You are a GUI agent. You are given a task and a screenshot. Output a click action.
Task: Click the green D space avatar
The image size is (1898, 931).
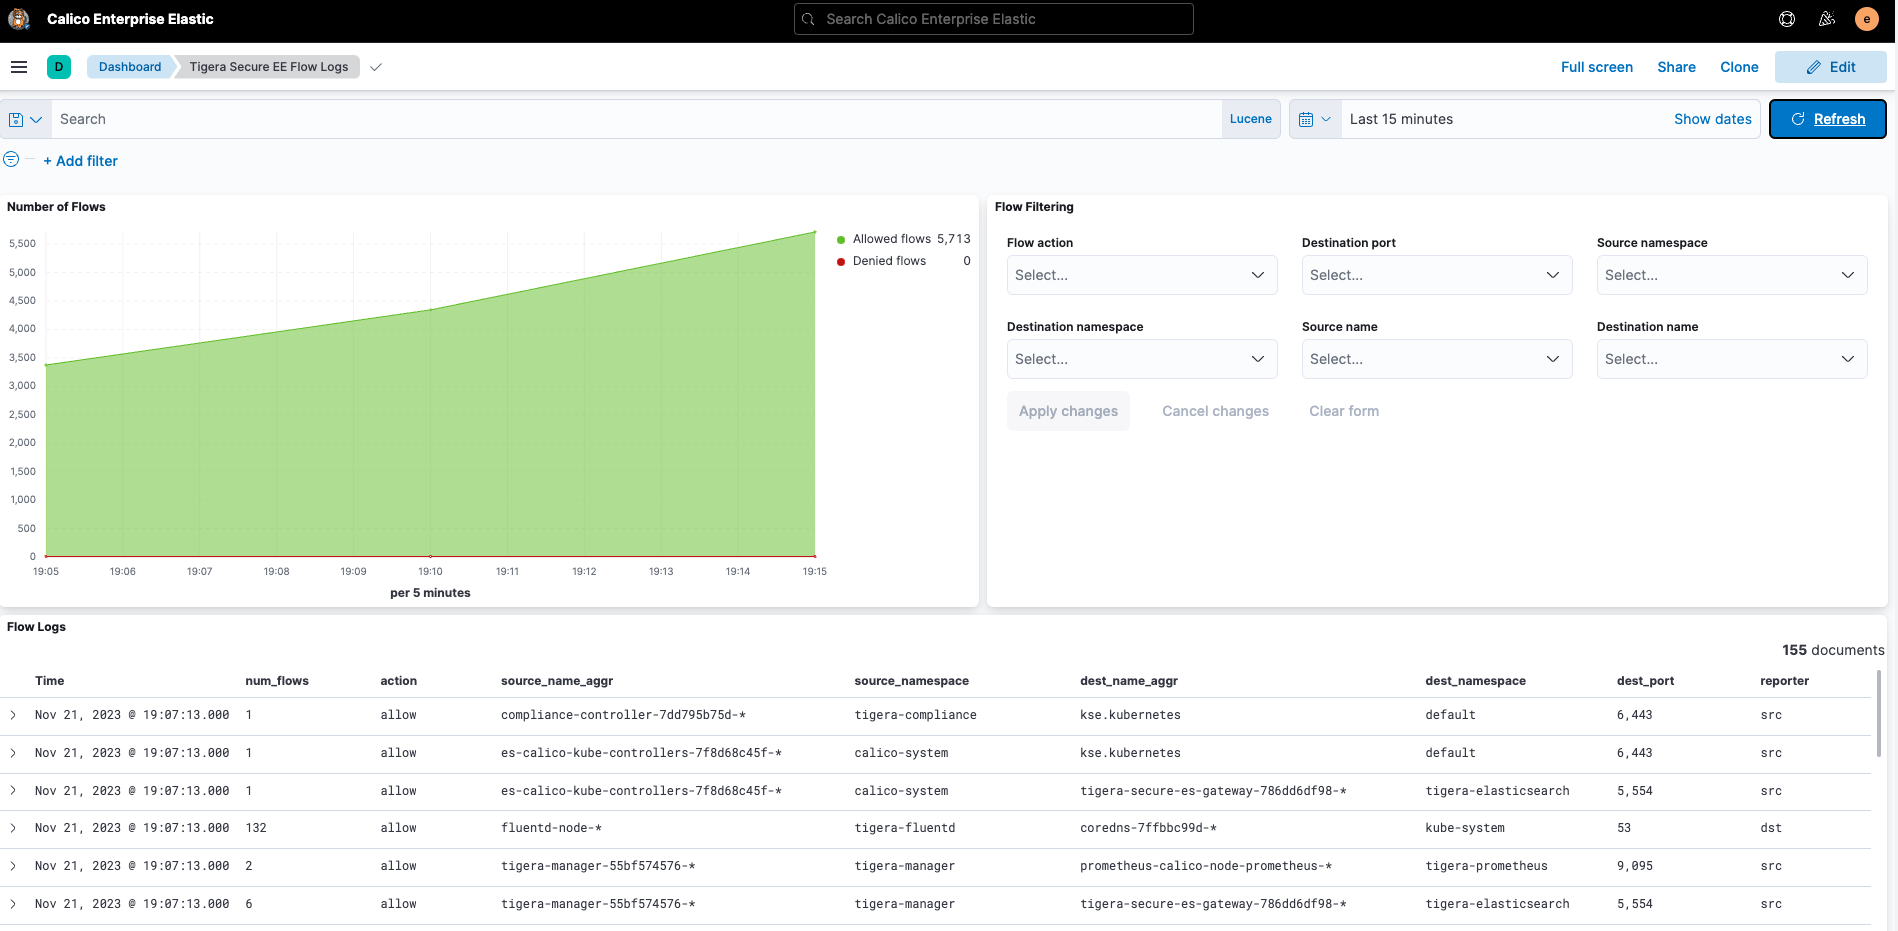59,67
